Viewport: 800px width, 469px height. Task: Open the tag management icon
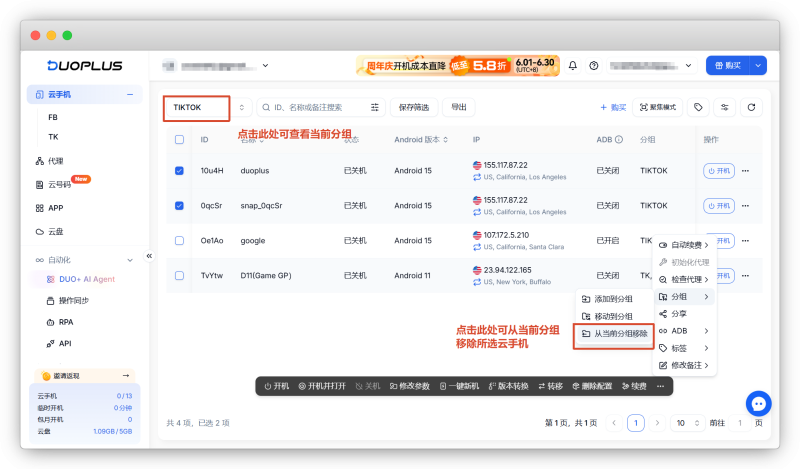698,107
